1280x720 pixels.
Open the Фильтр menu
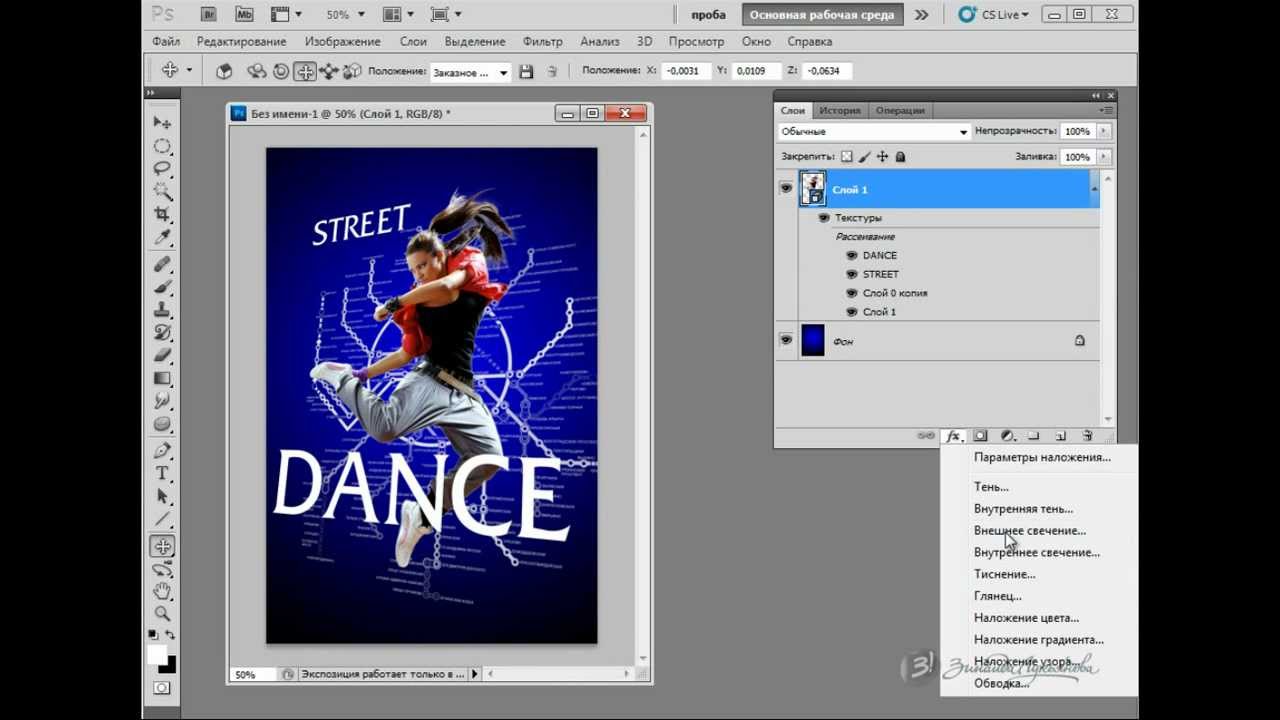click(x=543, y=41)
